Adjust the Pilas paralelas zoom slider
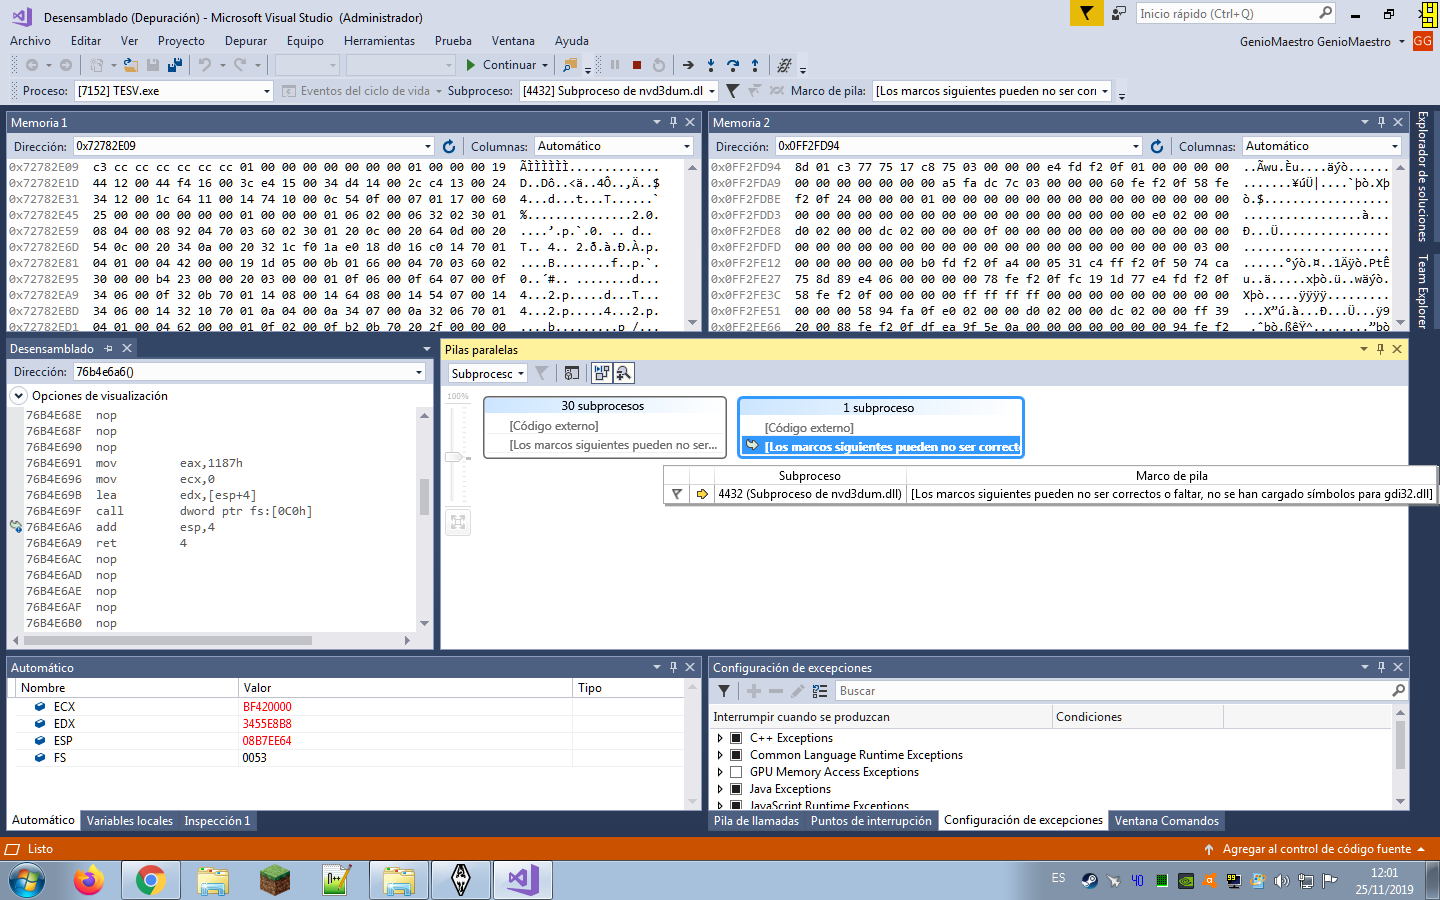Viewport: 1440px width, 900px height. pos(454,457)
